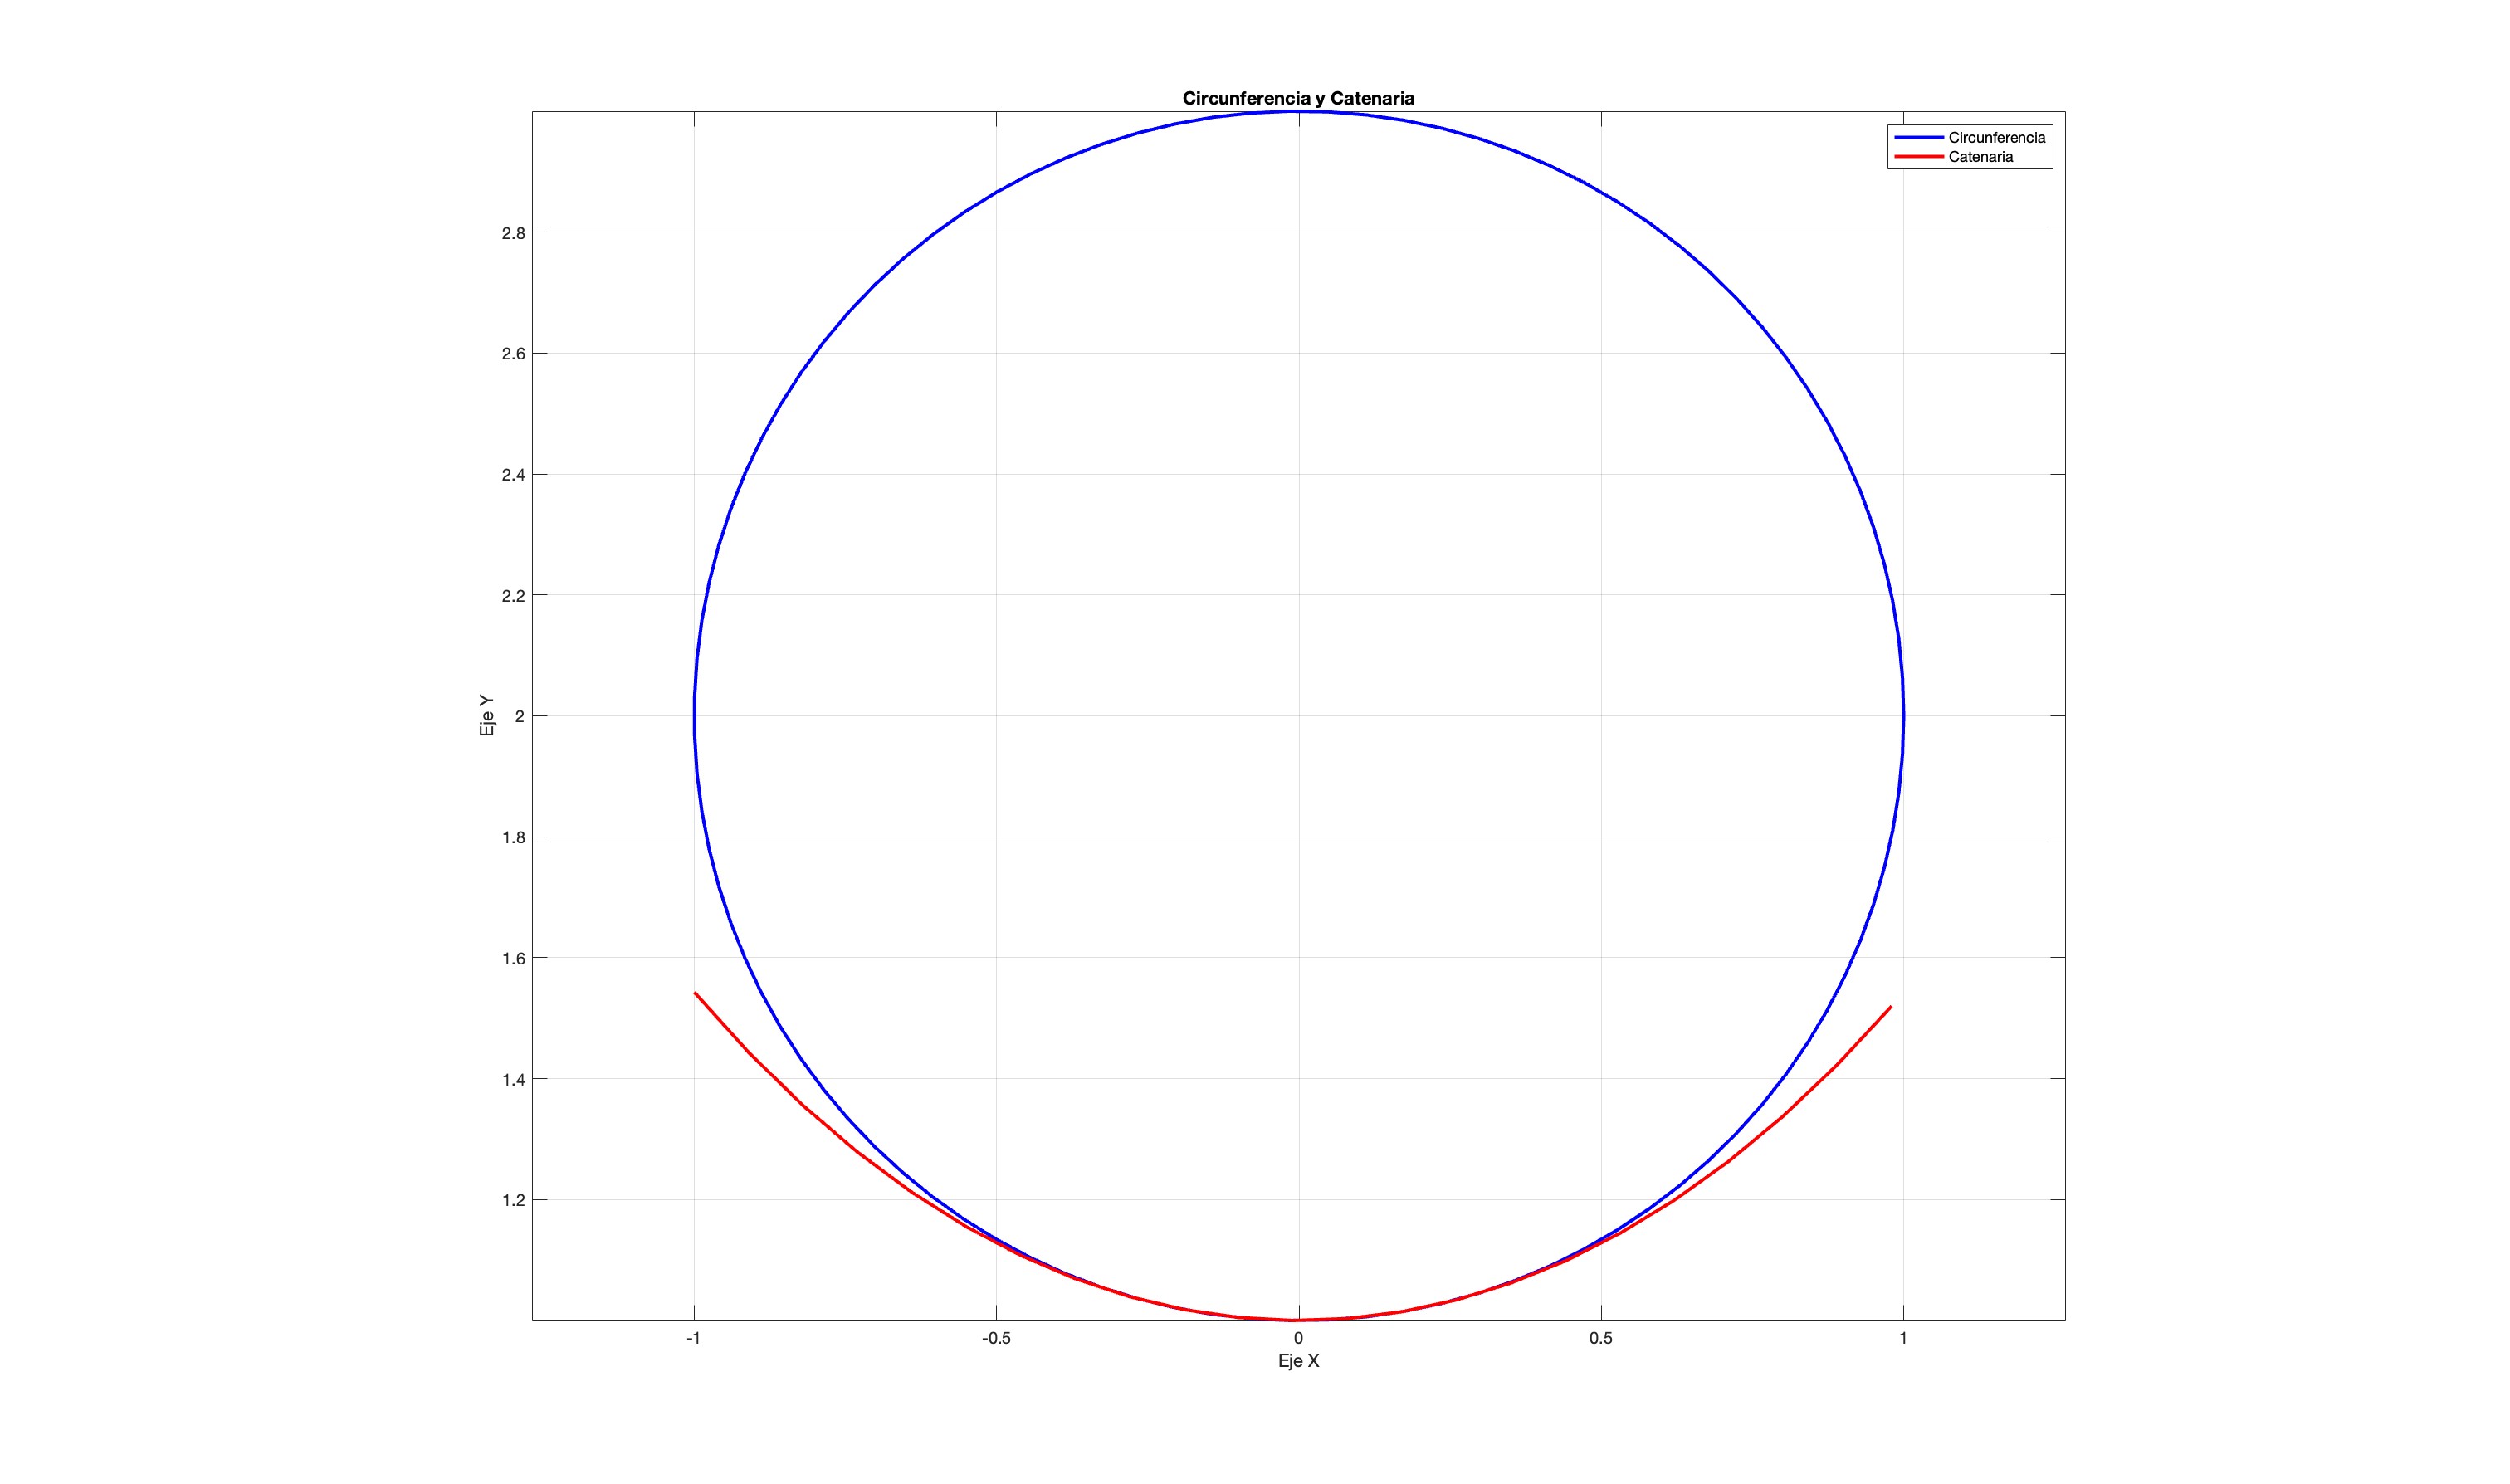Viewport: 2510px width, 1484px height.
Task: Click the x-axis tick label 0.5
Action: tap(1600, 1338)
